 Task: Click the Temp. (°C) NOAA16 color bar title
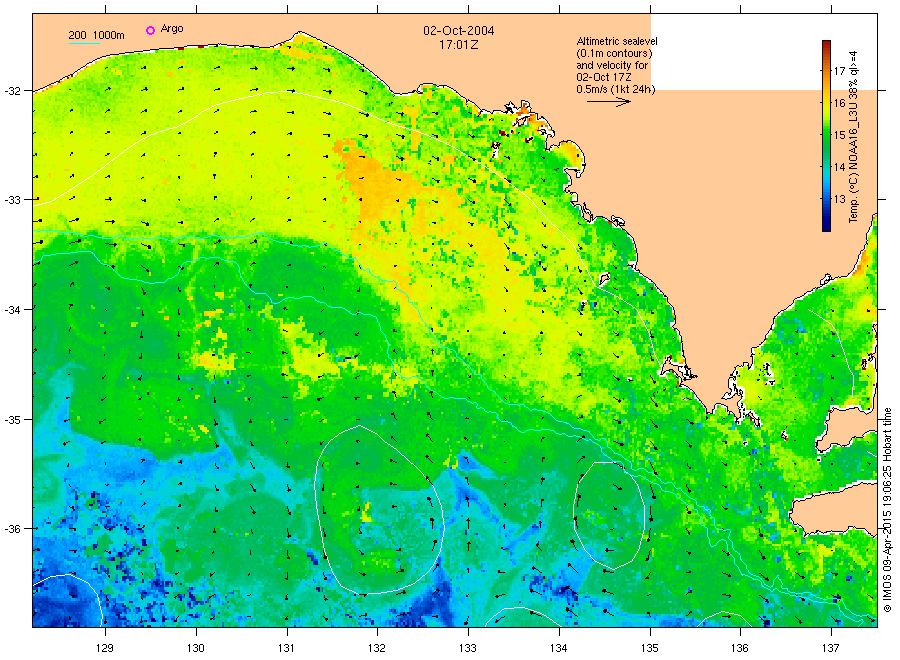(x=854, y=137)
